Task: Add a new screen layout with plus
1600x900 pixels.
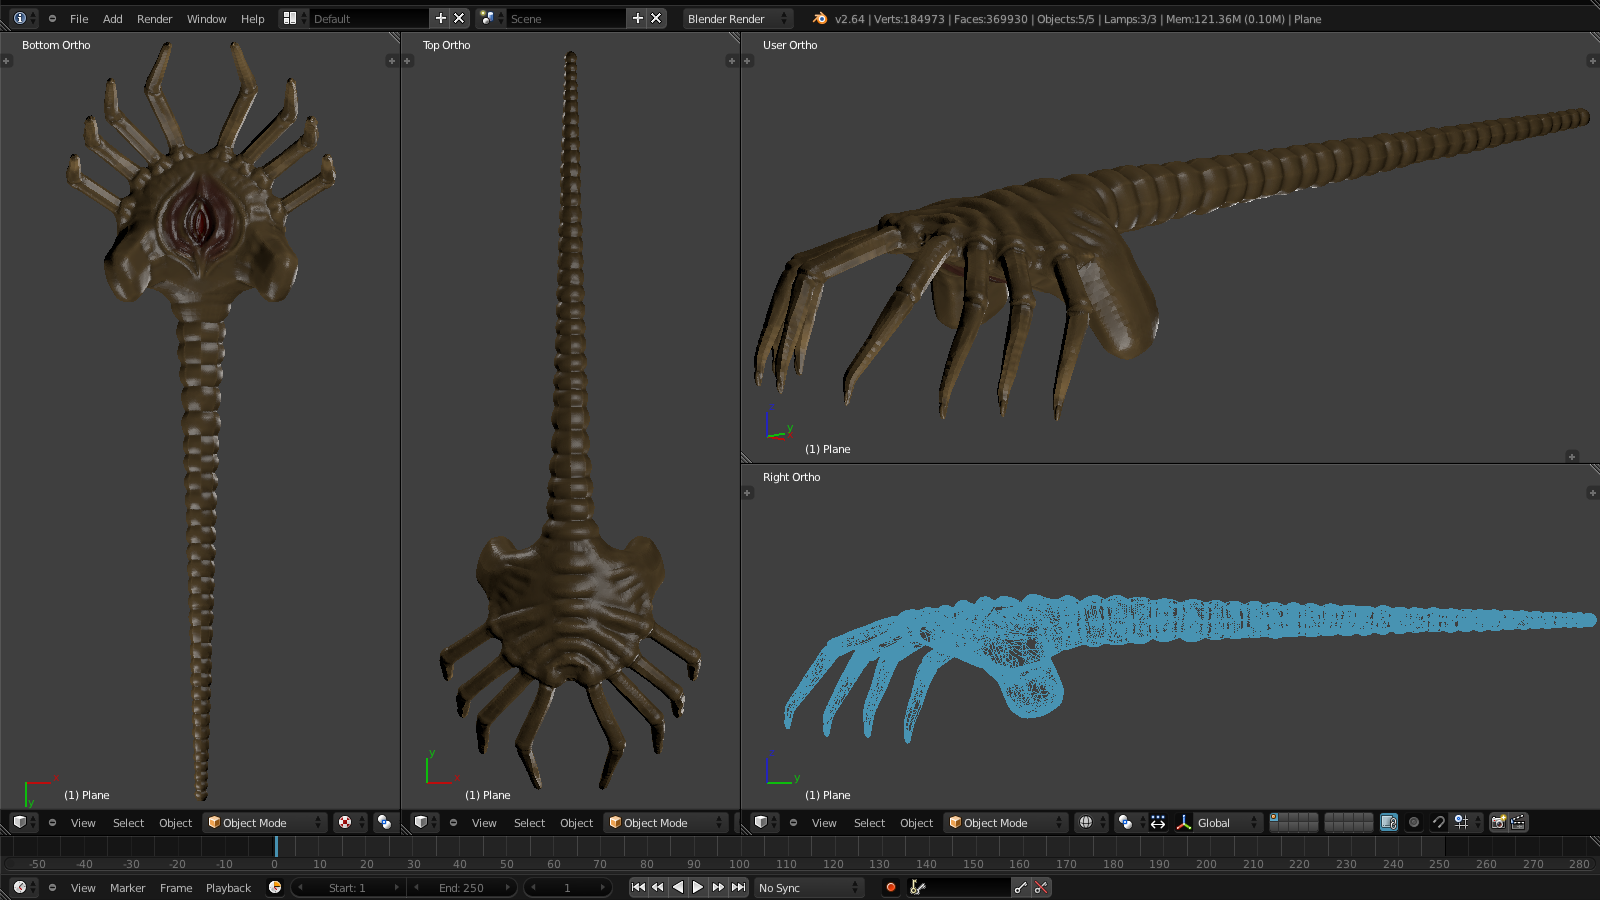Action: (x=440, y=18)
